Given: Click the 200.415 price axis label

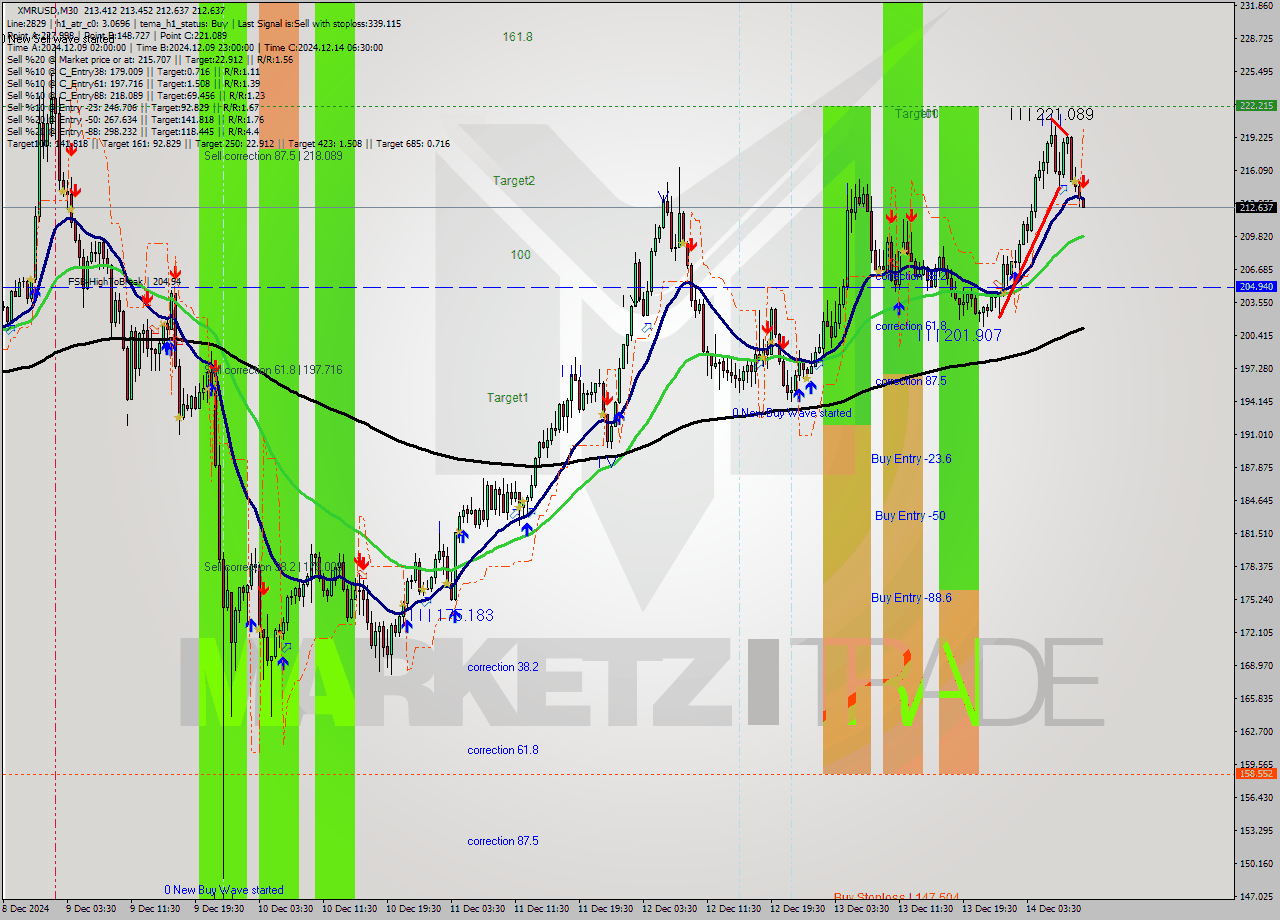Looking at the screenshot, I should point(1256,336).
